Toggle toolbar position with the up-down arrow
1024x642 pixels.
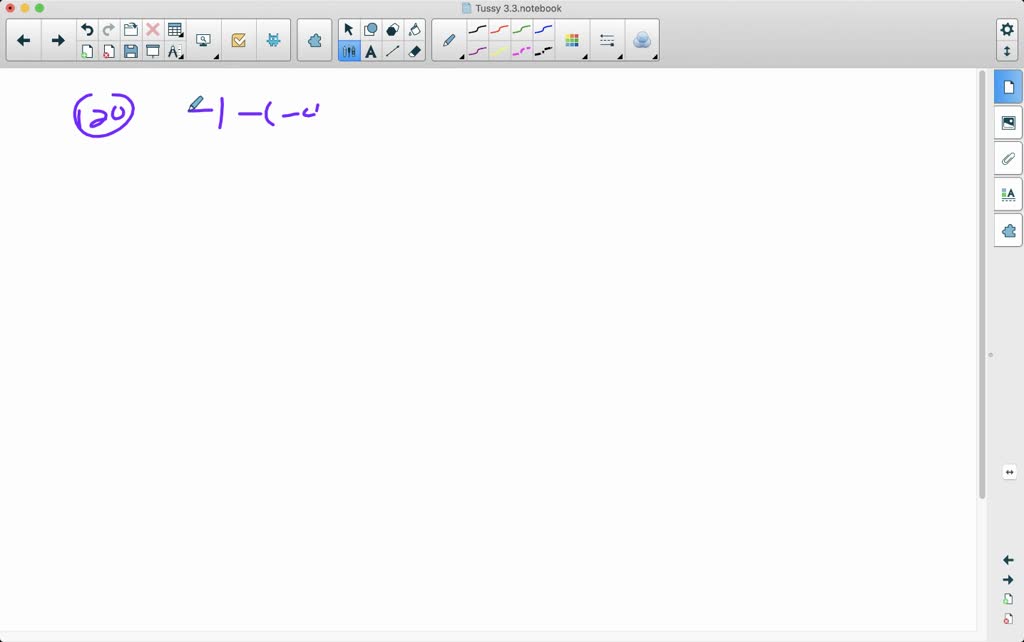[x=1007, y=51]
